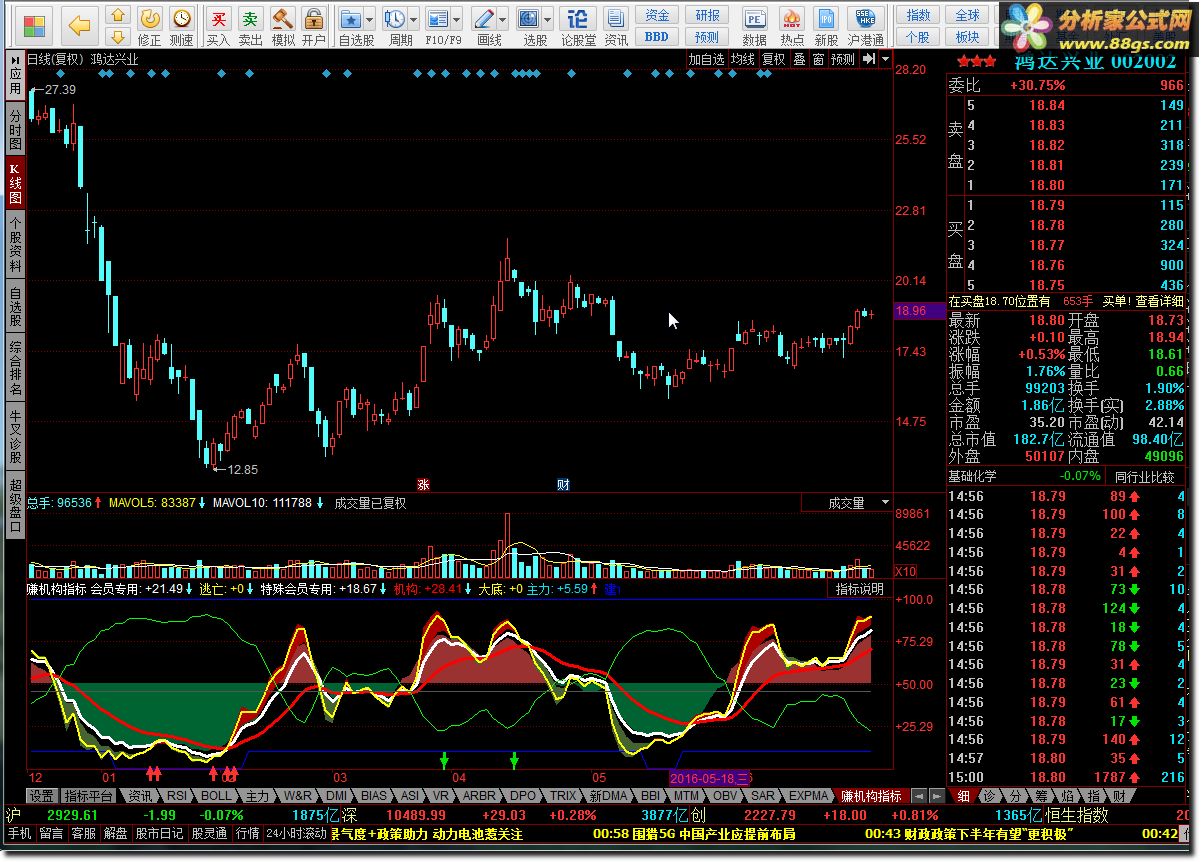Click 加自选 add to watchlist
This screenshot has width=1201, height=862.
click(706, 59)
